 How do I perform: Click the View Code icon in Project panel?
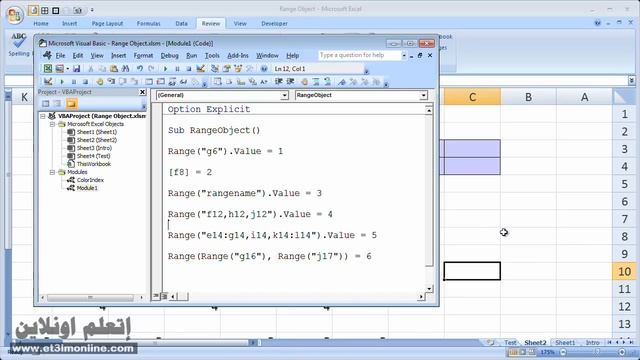tap(46, 104)
